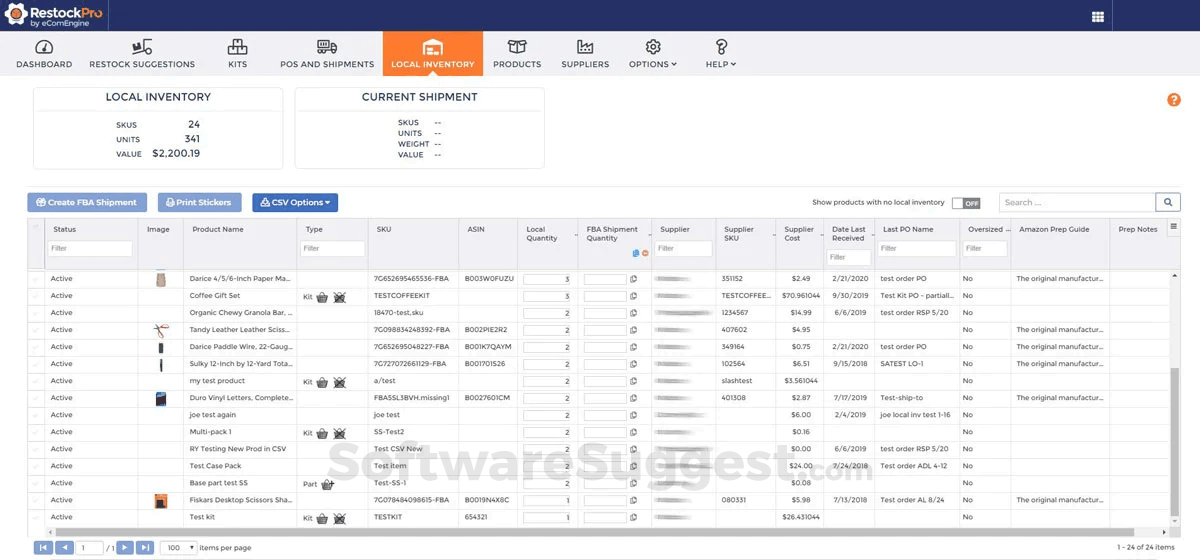Click the Status filter field
The width and height of the screenshot is (1200, 560).
91,248
